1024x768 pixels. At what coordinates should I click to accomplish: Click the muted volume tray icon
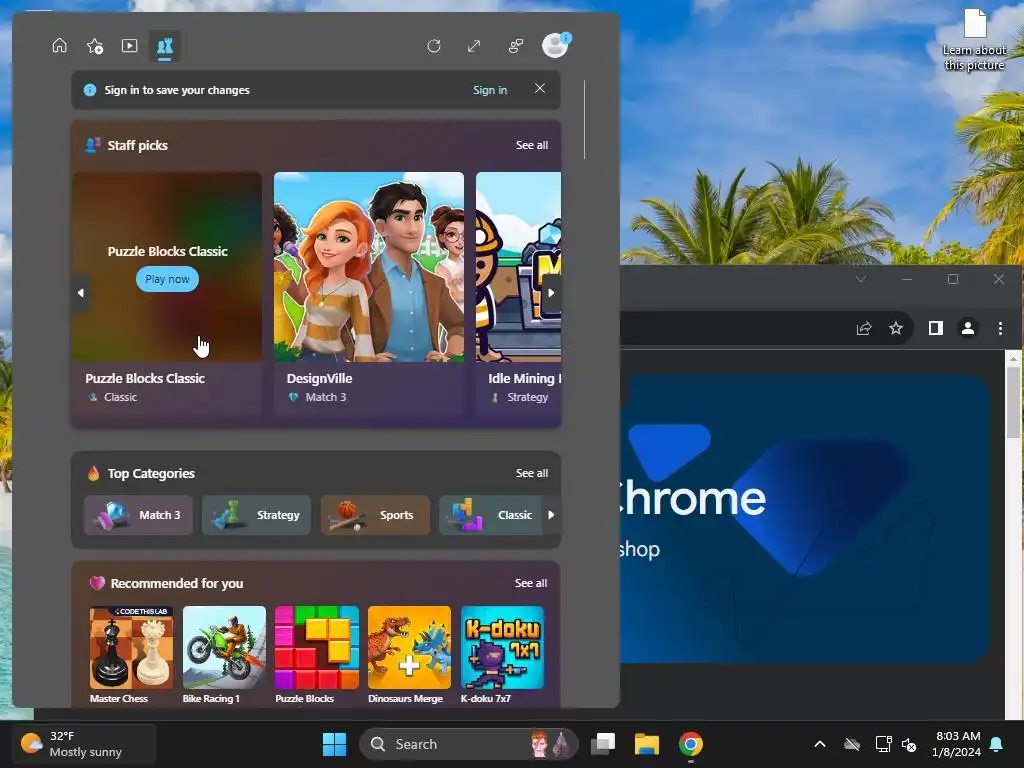(909, 744)
